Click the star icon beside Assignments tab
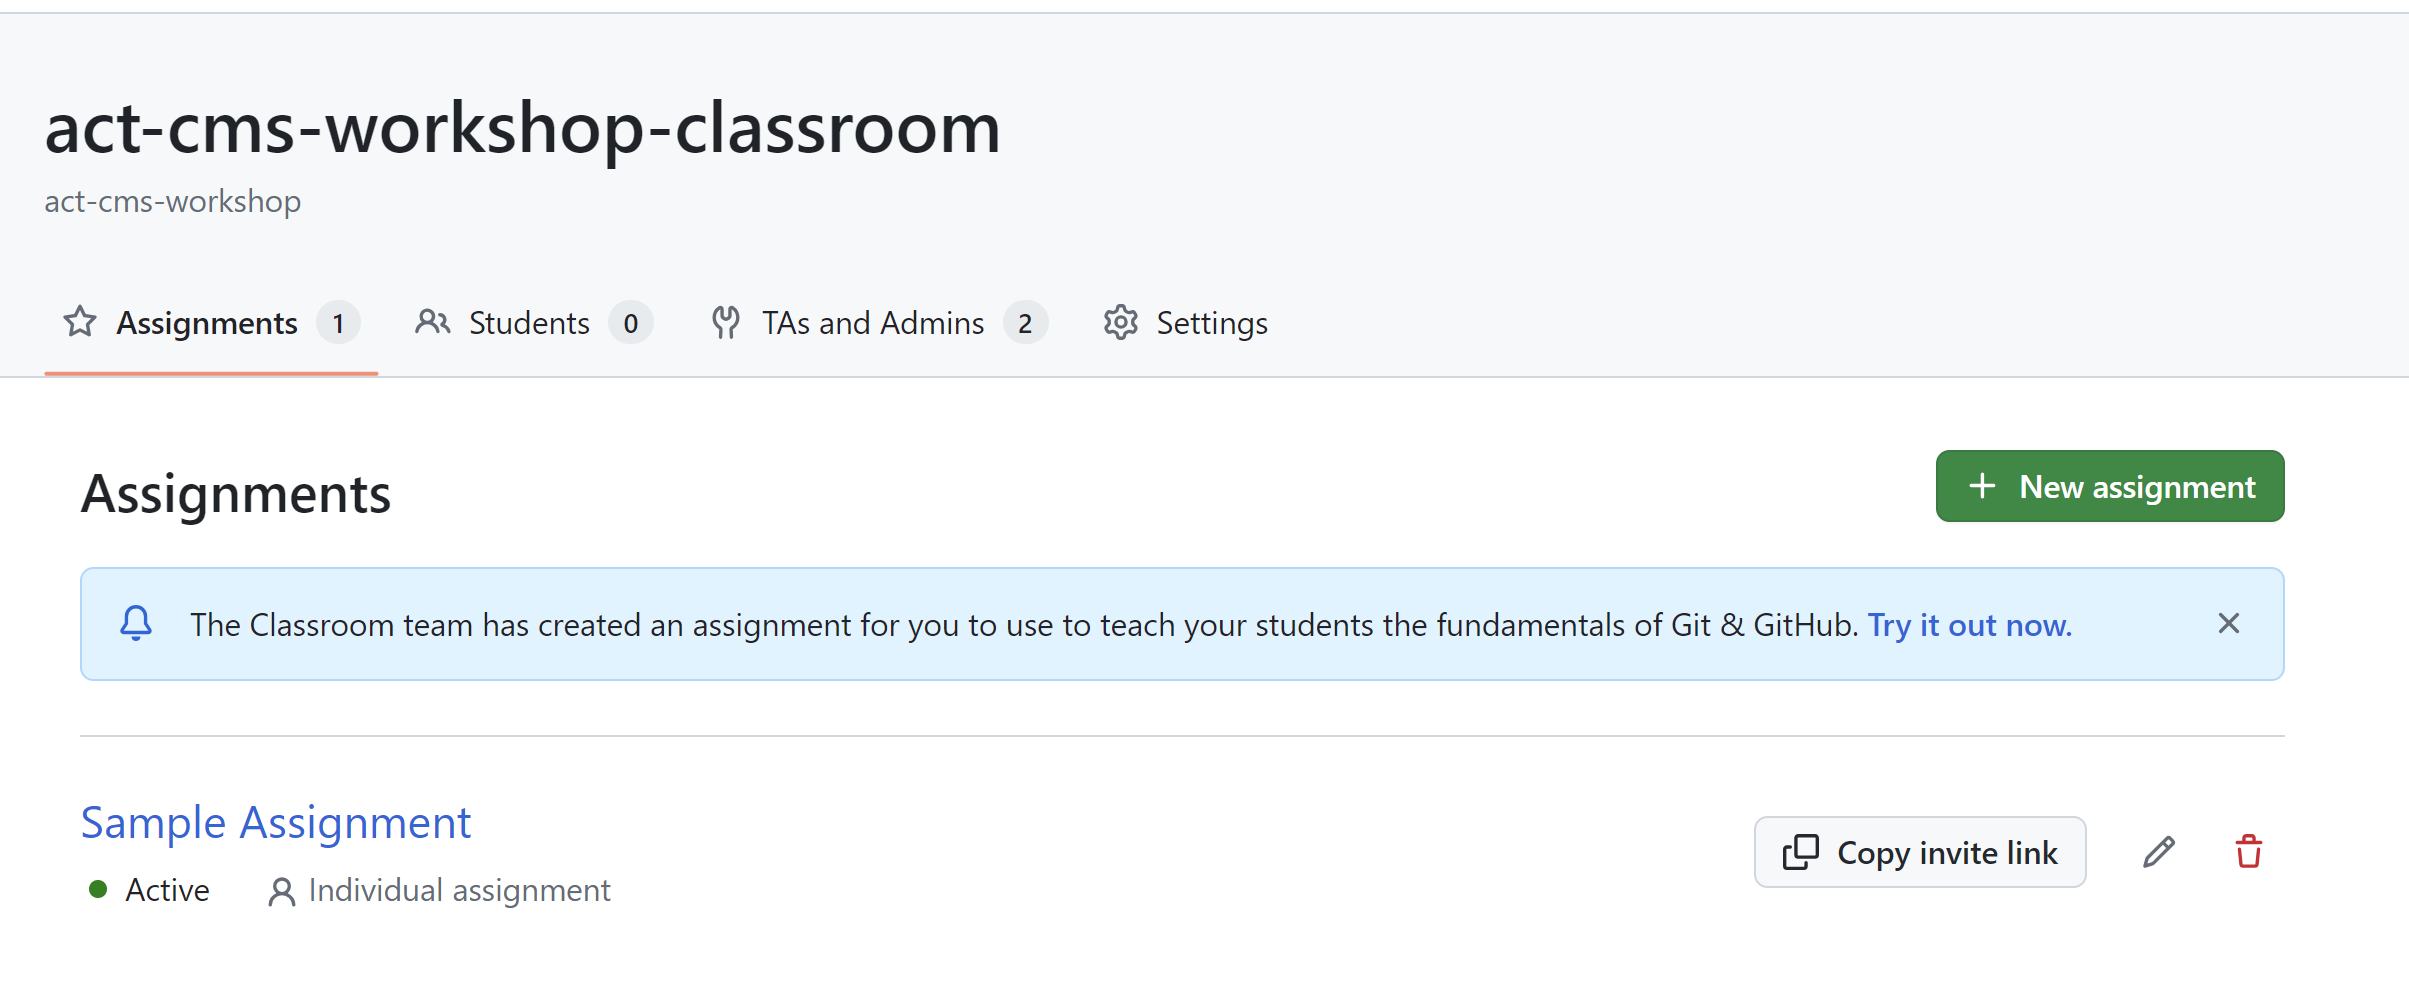The height and width of the screenshot is (992, 2409). tap(80, 322)
